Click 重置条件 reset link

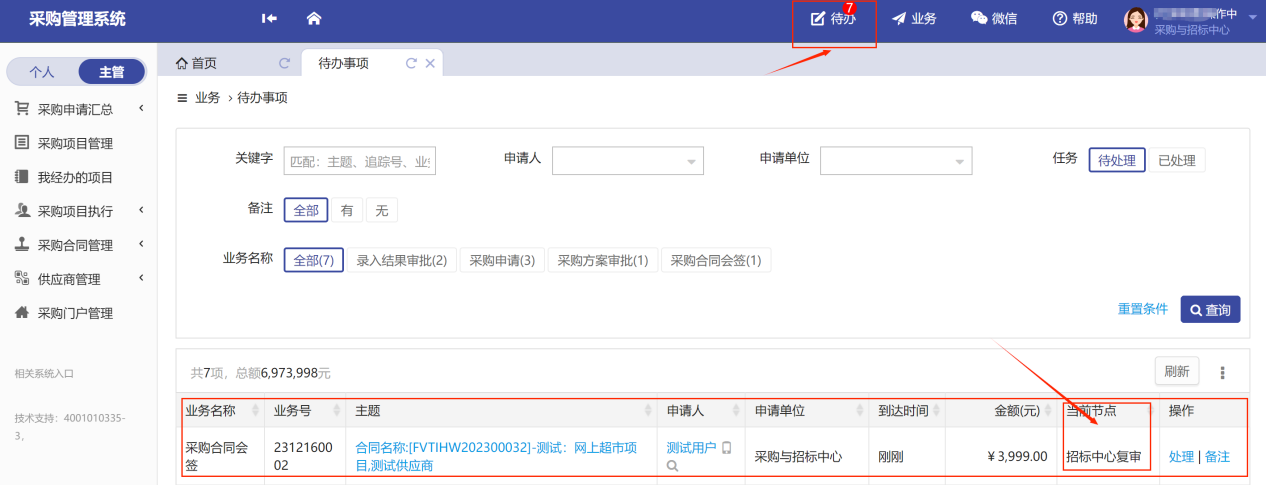tap(1142, 309)
